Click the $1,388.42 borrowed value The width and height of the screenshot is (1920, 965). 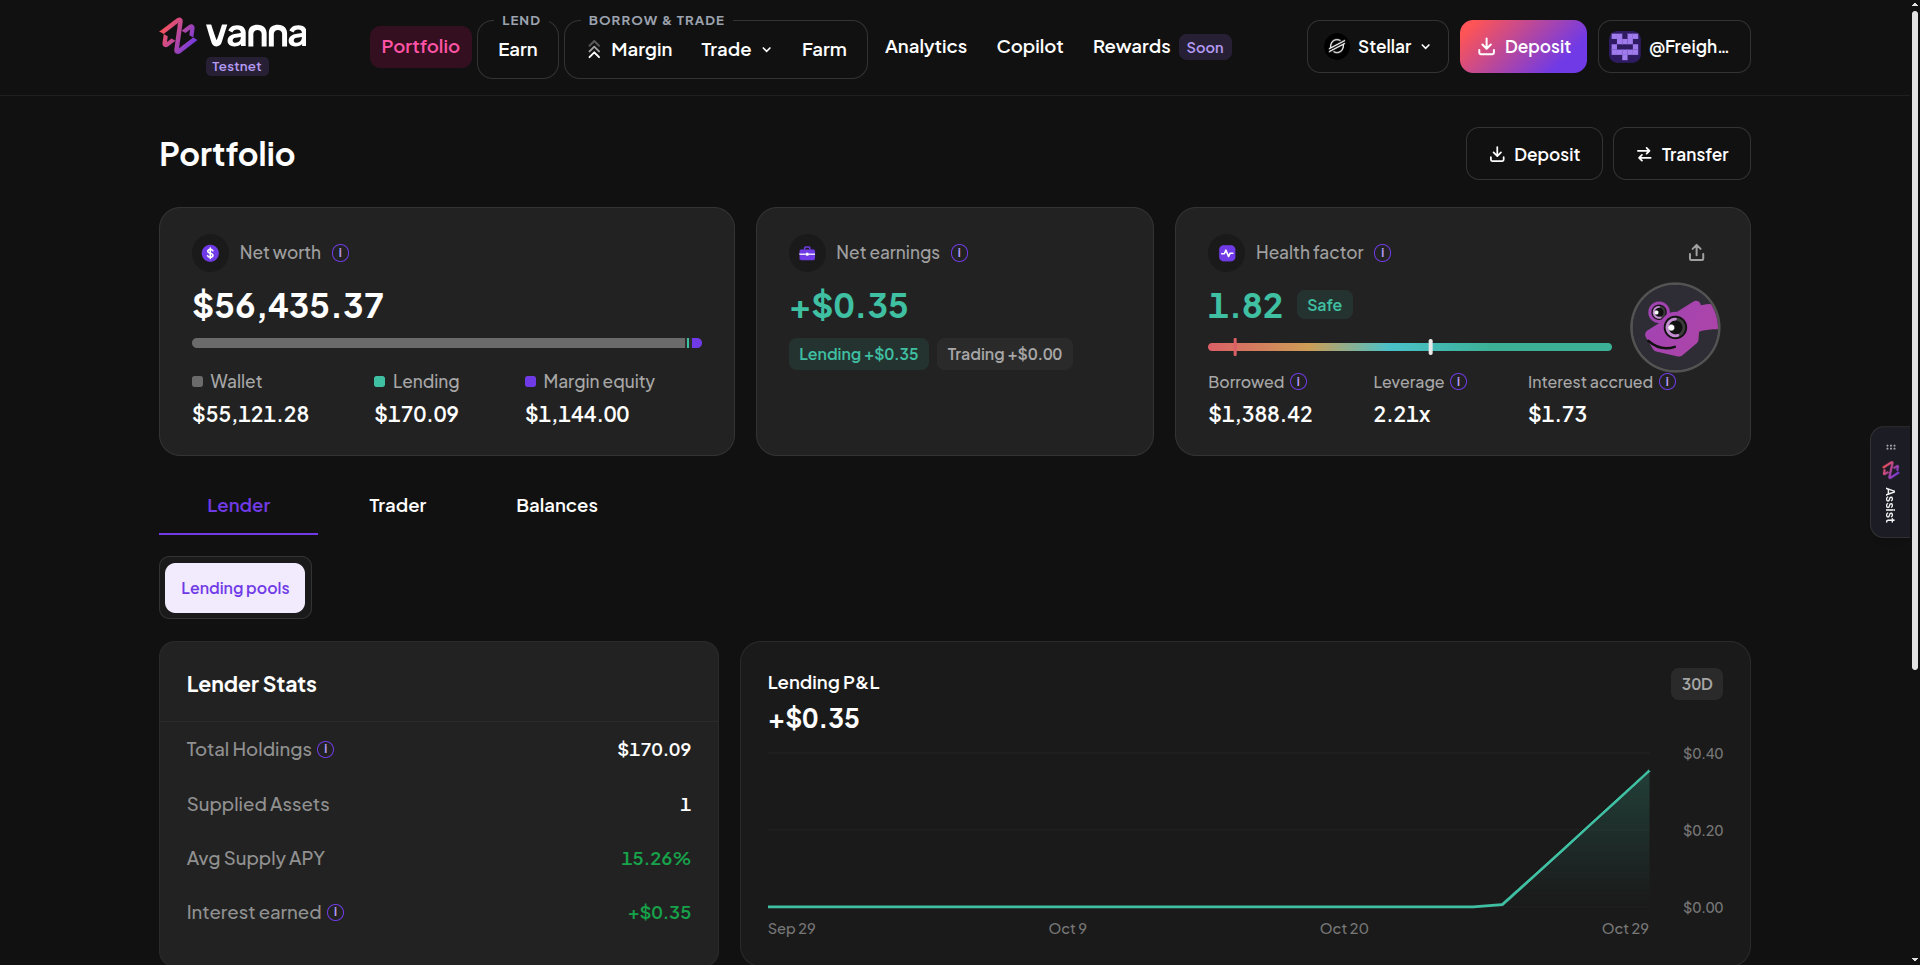[1260, 414]
